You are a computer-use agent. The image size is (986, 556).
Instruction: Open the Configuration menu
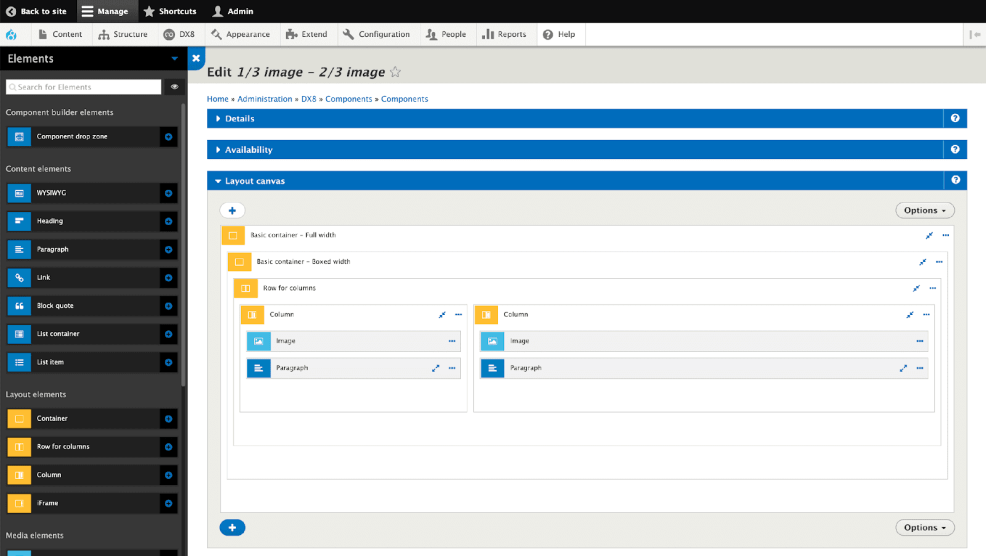pos(377,34)
